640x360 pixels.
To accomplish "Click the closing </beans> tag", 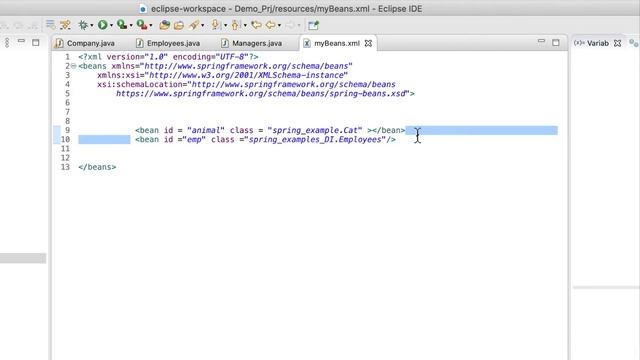I will [x=97, y=167].
